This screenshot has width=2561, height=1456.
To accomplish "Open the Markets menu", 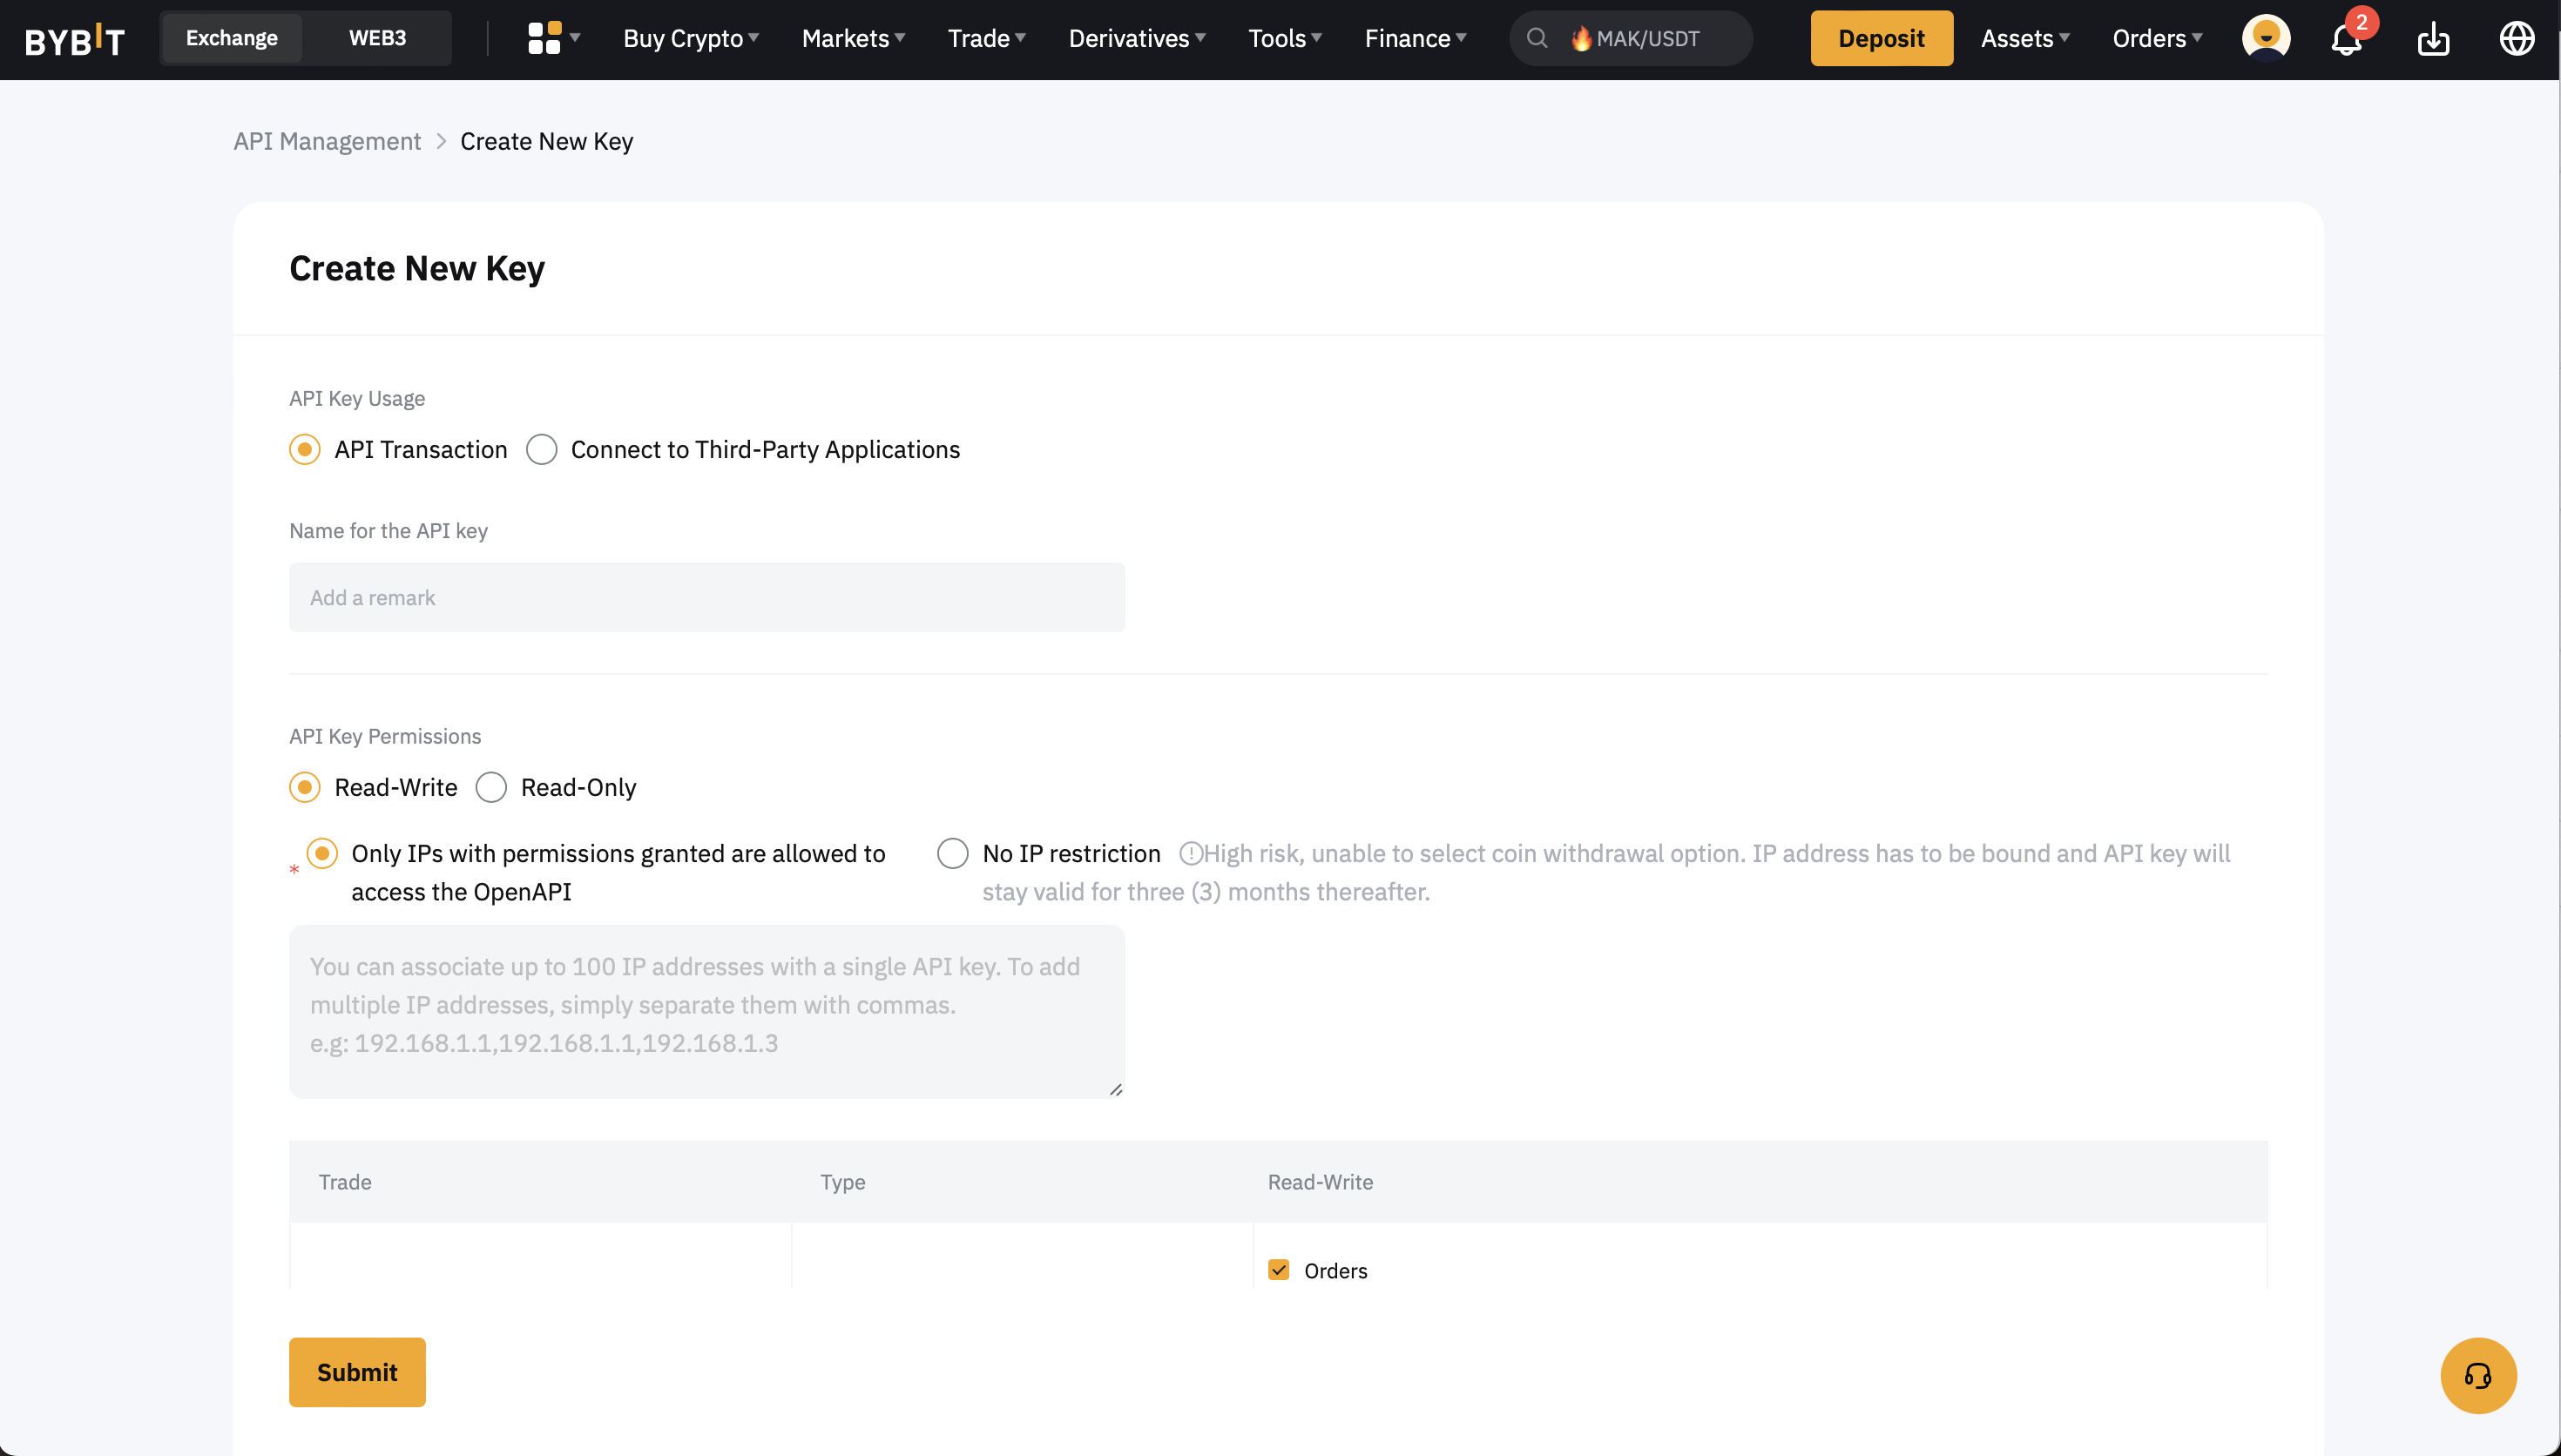I will 853,39.
